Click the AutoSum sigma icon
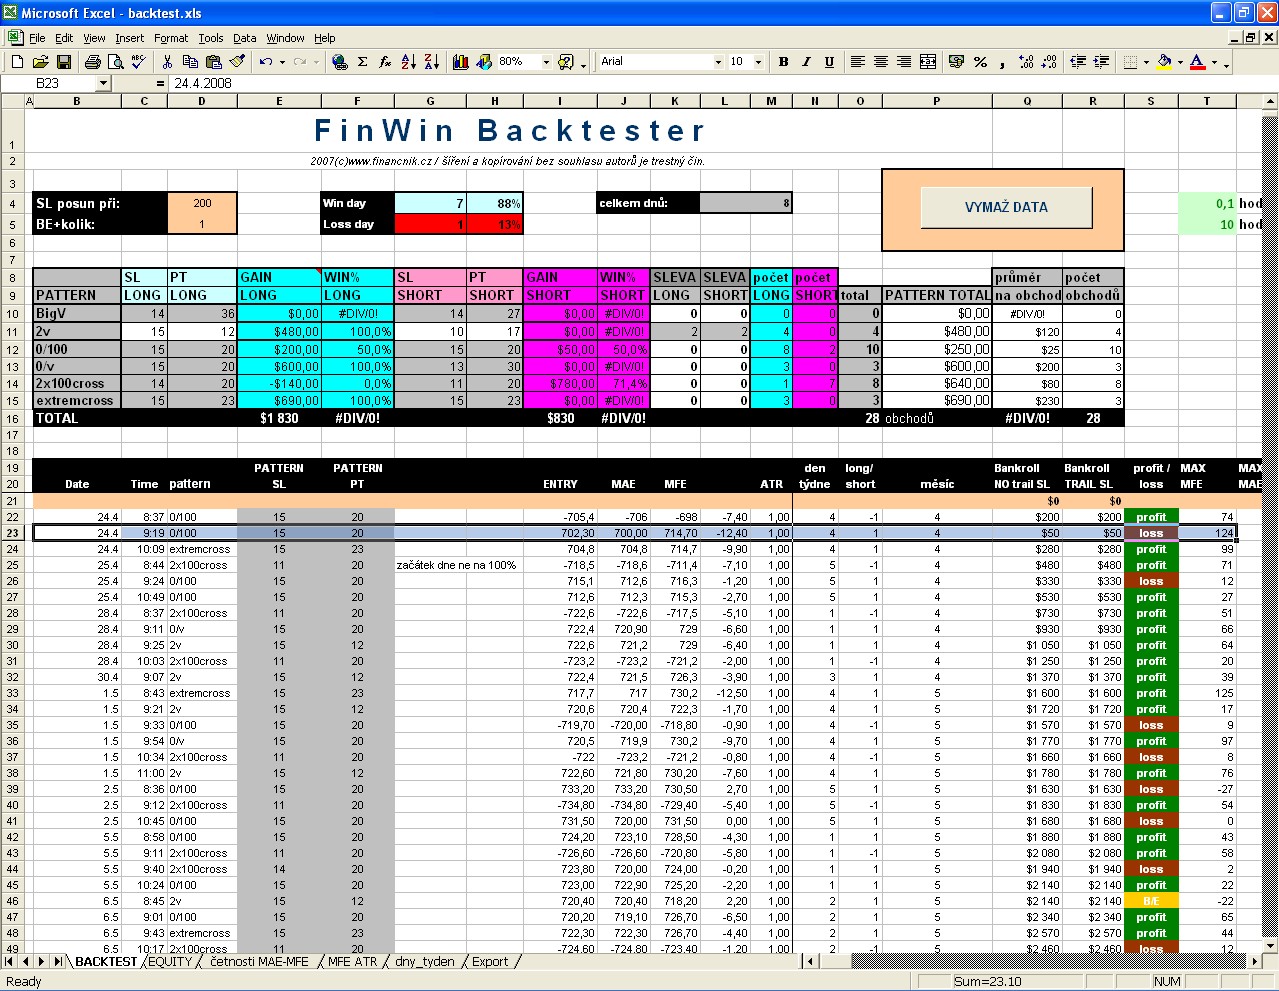The height and width of the screenshot is (991, 1279). [x=363, y=62]
